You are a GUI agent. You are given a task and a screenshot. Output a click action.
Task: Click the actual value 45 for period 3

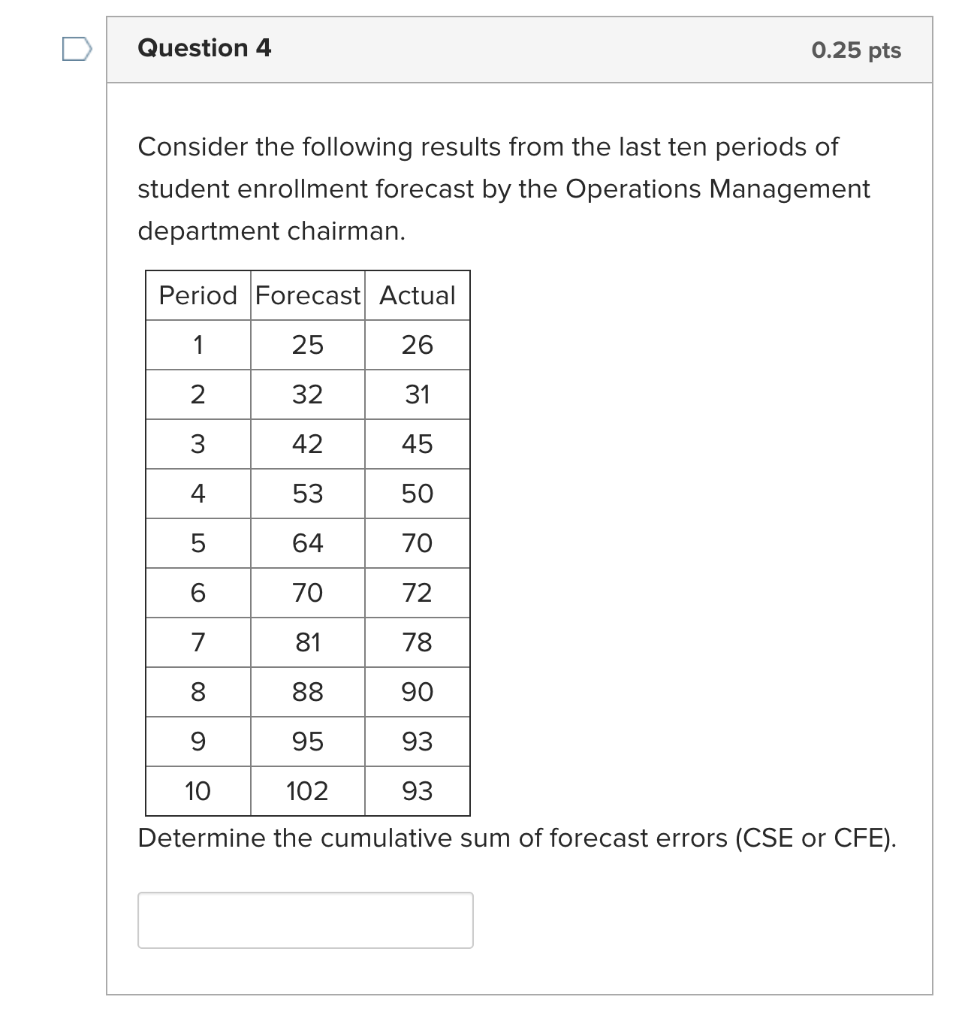tap(416, 443)
